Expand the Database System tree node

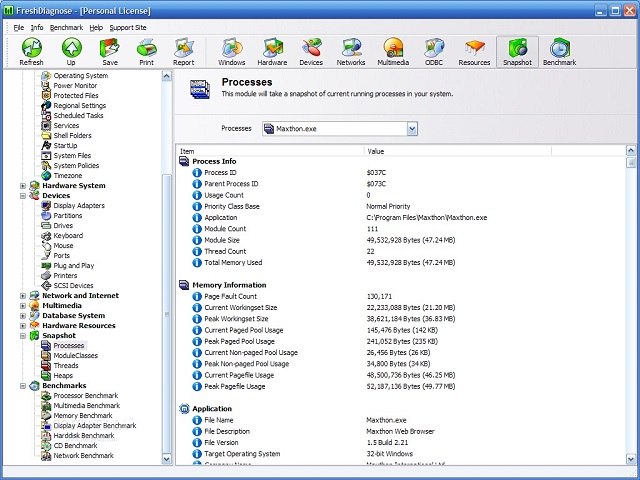[x=23, y=316]
